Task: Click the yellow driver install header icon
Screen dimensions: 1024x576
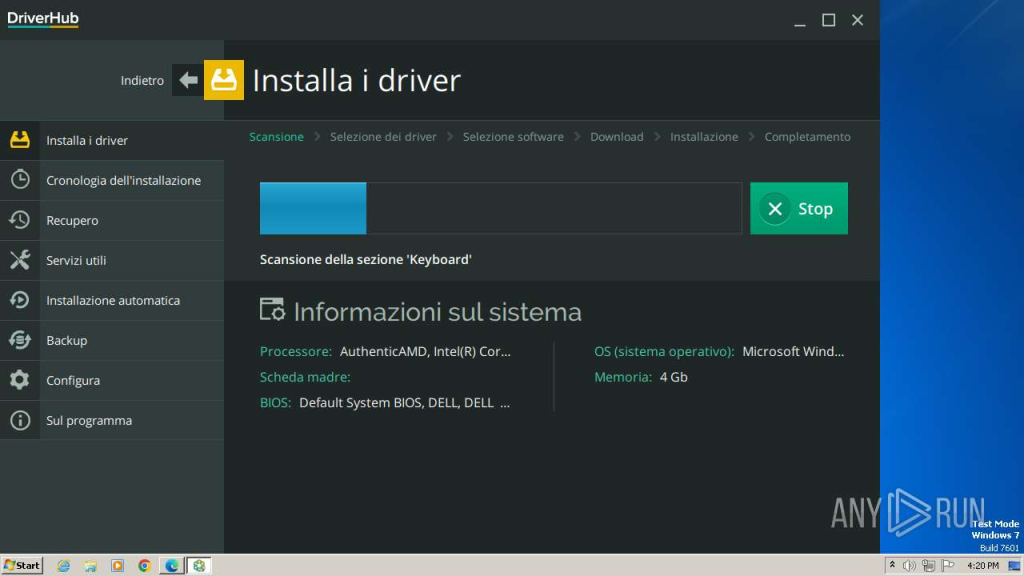Action: [x=224, y=80]
